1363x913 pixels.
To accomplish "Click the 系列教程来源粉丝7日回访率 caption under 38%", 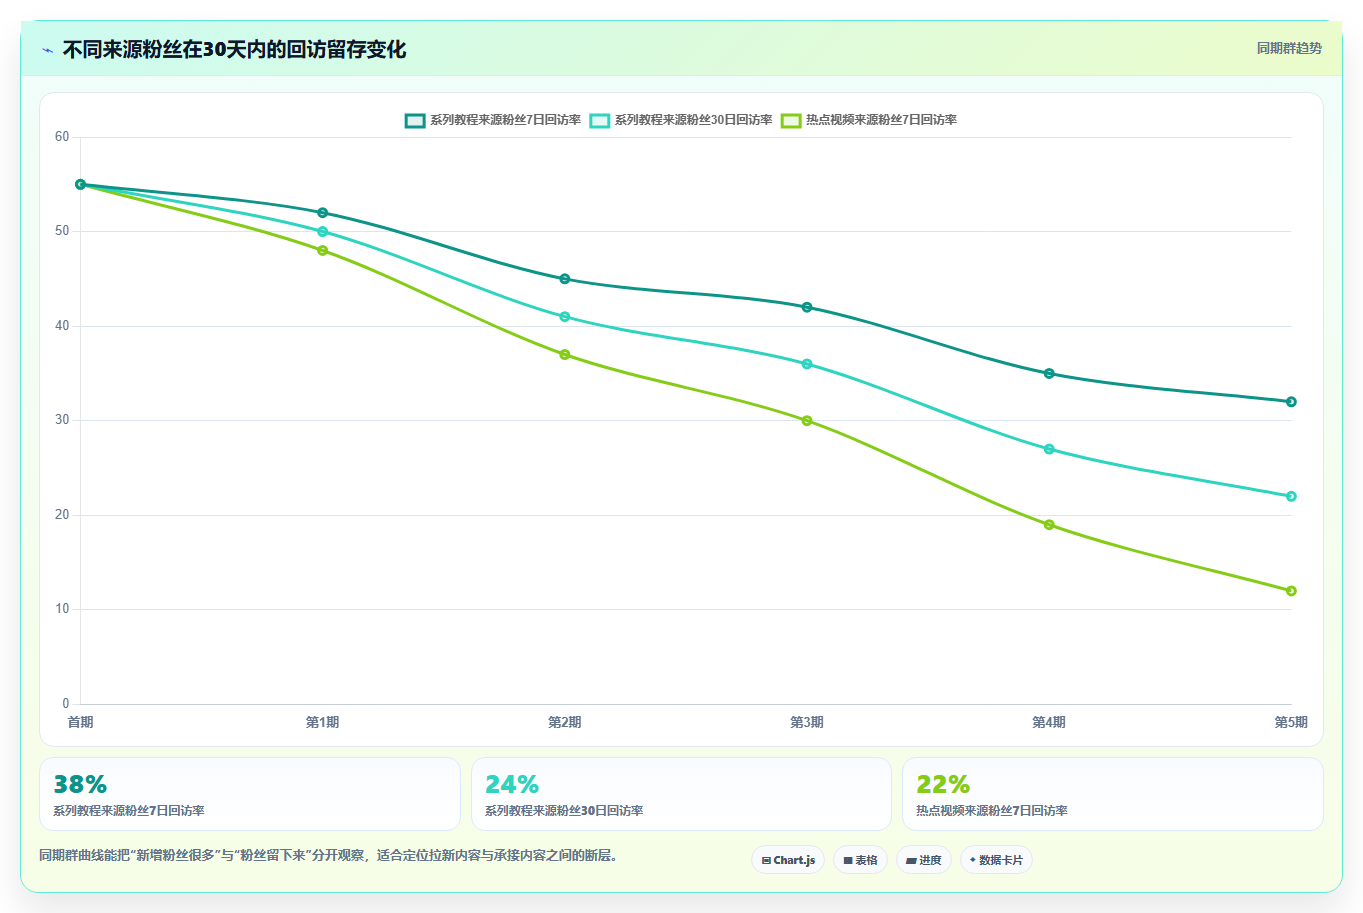I will 129,811.
